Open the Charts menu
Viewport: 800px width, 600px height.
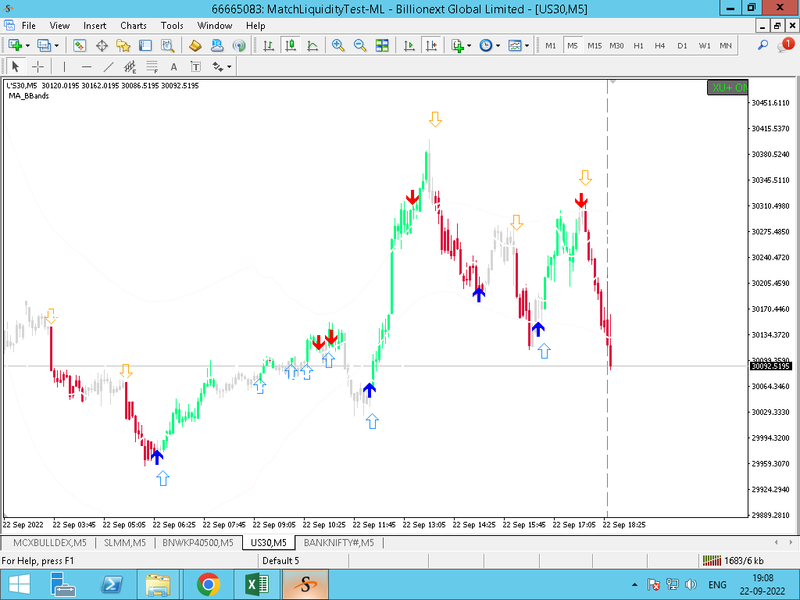tap(133, 26)
